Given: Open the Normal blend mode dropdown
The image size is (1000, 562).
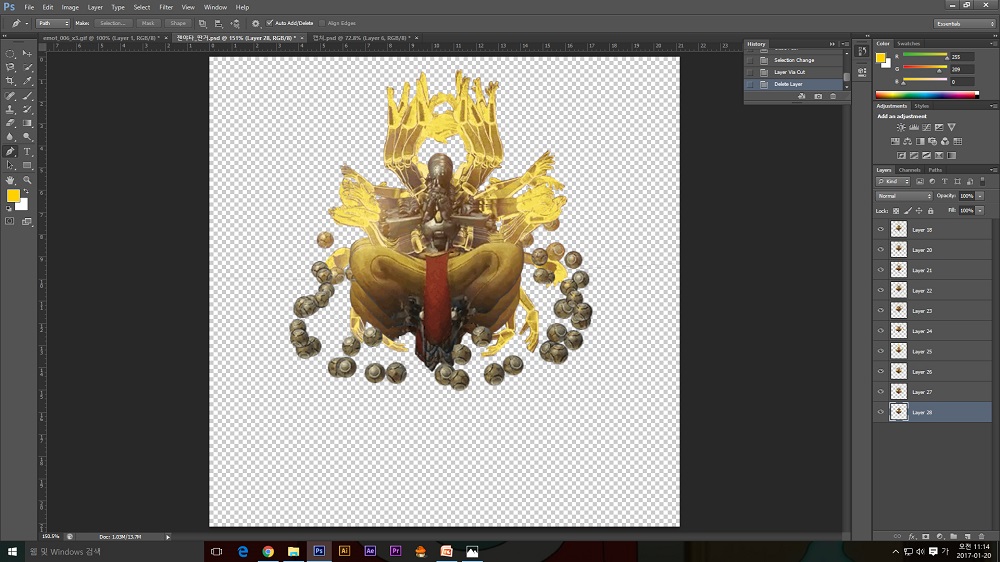Looking at the screenshot, I should click(904, 196).
